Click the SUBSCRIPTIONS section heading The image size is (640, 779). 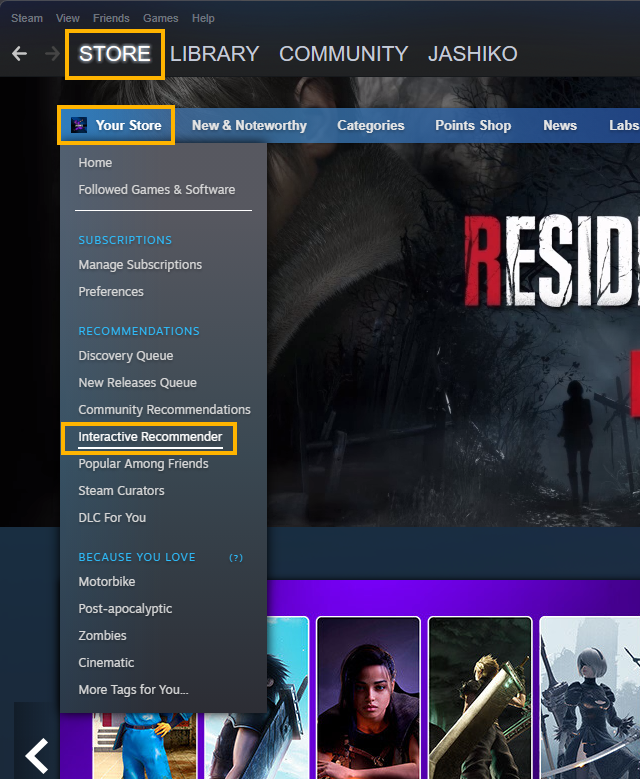coord(125,240)
